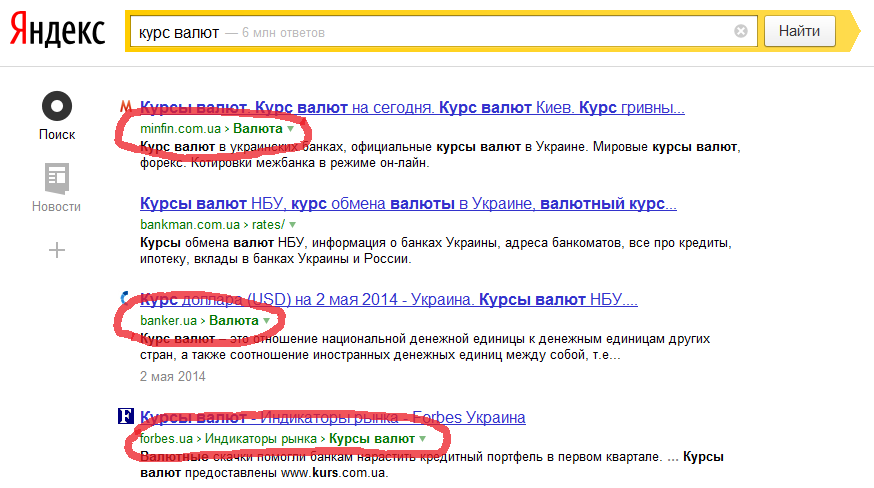
Task: Open the Новости sidebar icon
Action: (x=57, y=180)
